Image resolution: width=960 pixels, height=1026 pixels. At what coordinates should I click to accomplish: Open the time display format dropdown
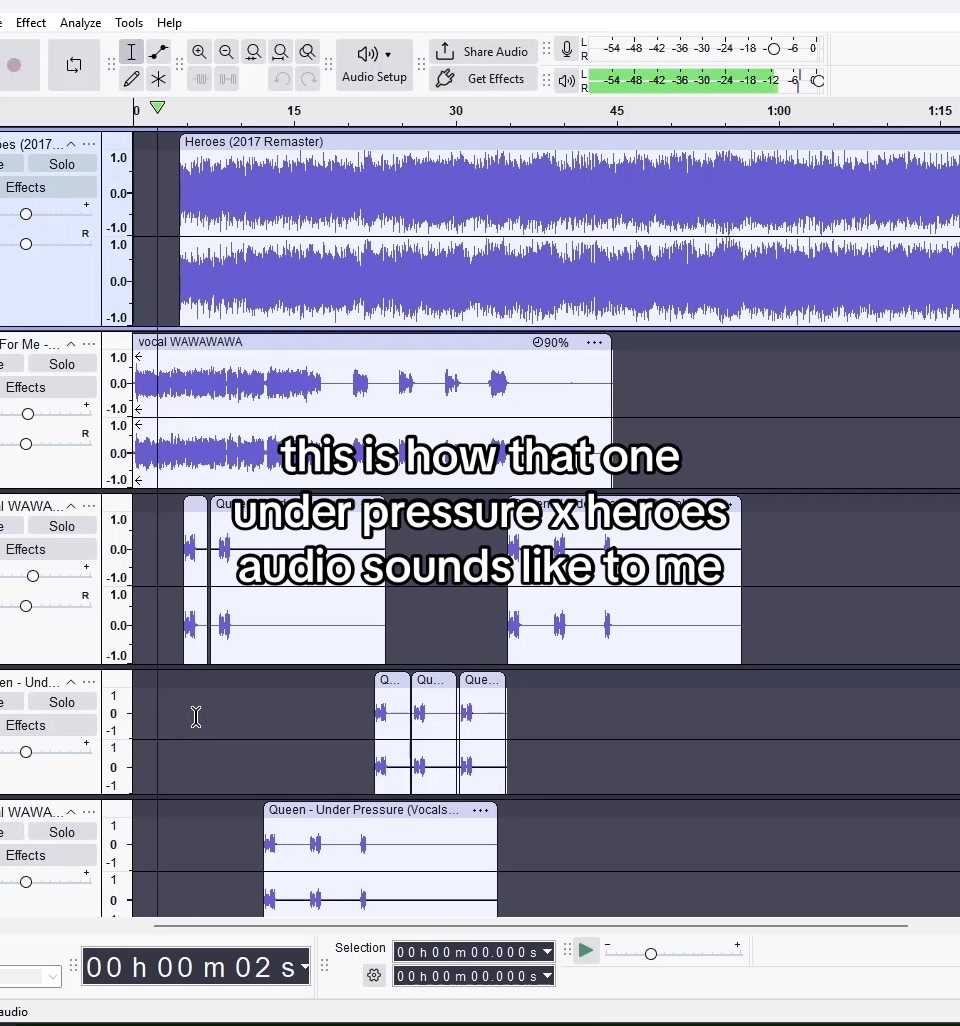[304, 966]
